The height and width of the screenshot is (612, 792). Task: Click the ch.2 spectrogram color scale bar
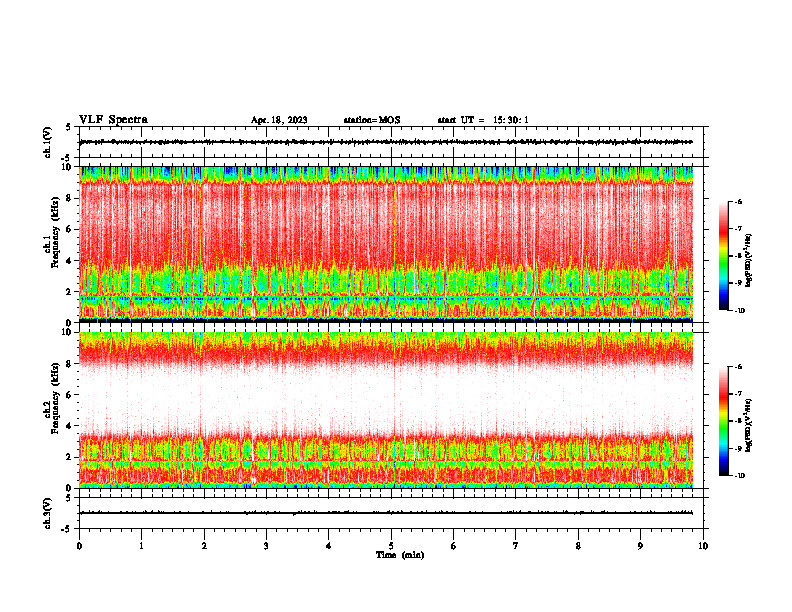tap(723, 421)
